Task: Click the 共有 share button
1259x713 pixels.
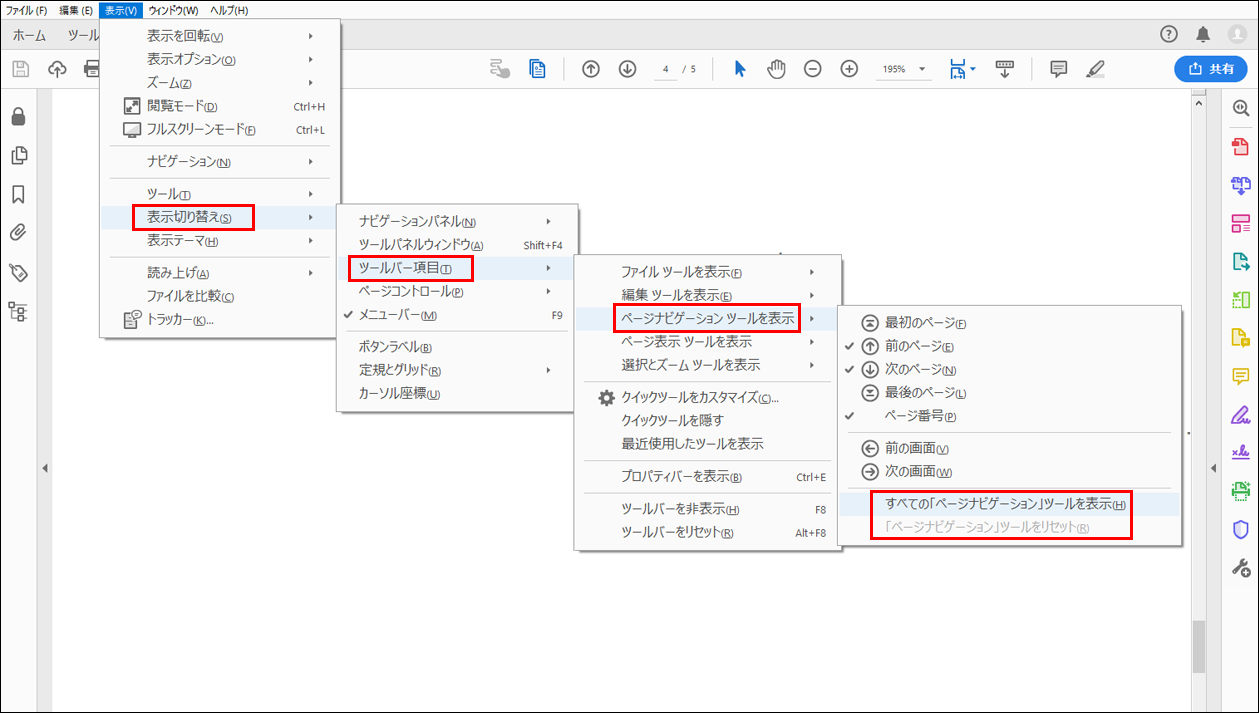Action: (1211, 69)
